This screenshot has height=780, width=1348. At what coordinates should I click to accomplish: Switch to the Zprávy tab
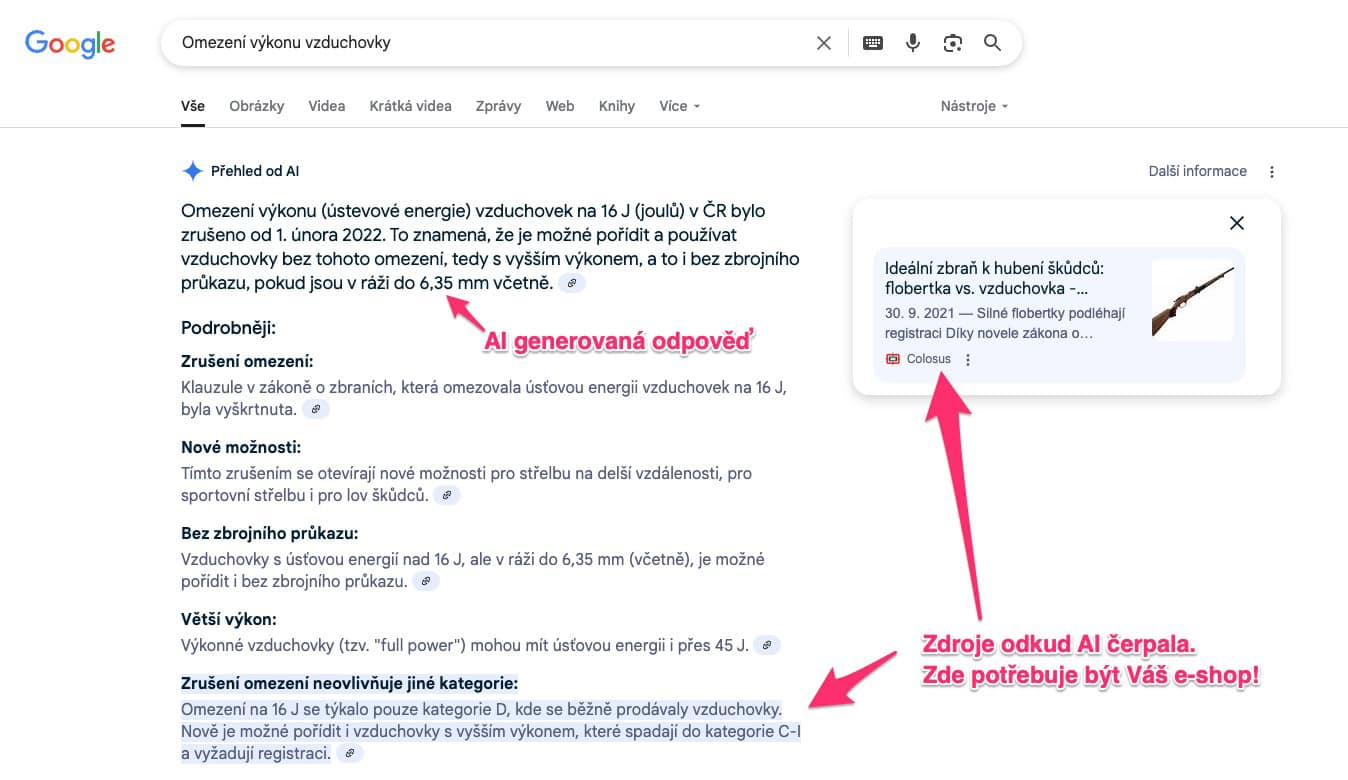coord(498,106)
